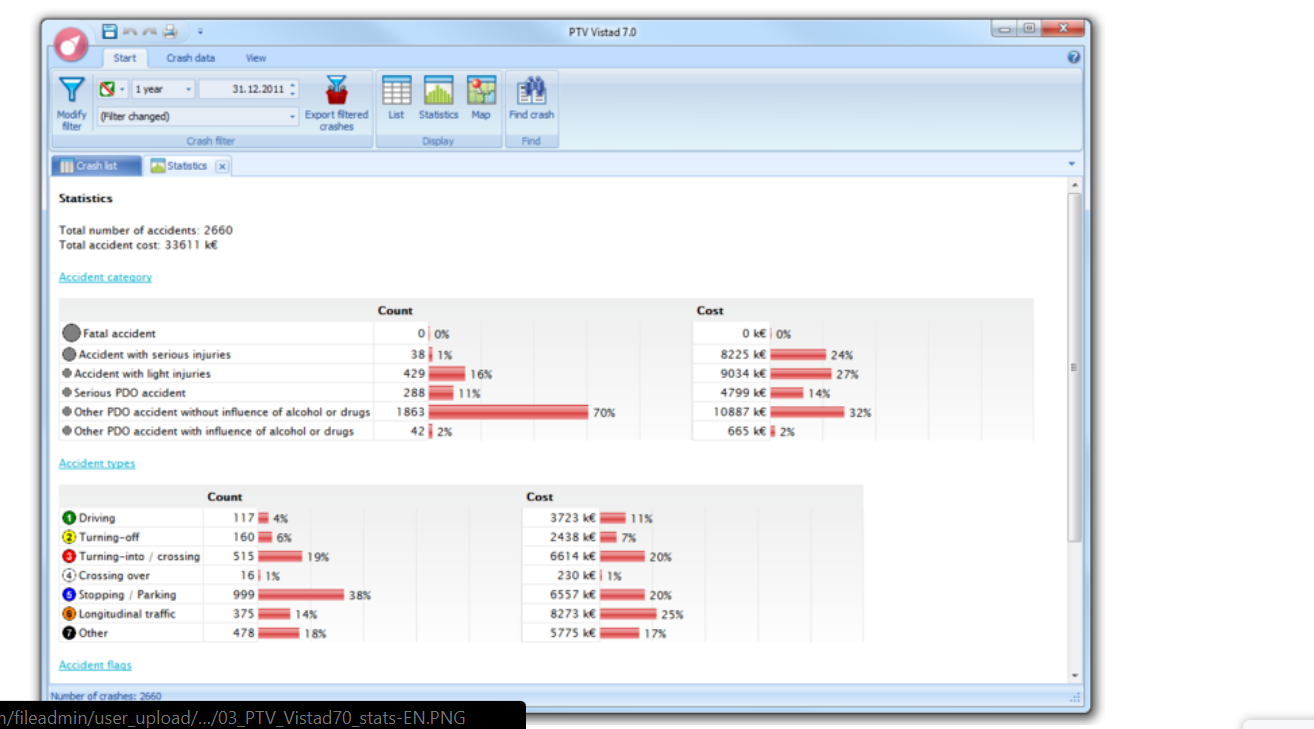1314x729 pixels.
Task: Click the count value 1863
Action: pyautogui.click(x=410, y=412)
